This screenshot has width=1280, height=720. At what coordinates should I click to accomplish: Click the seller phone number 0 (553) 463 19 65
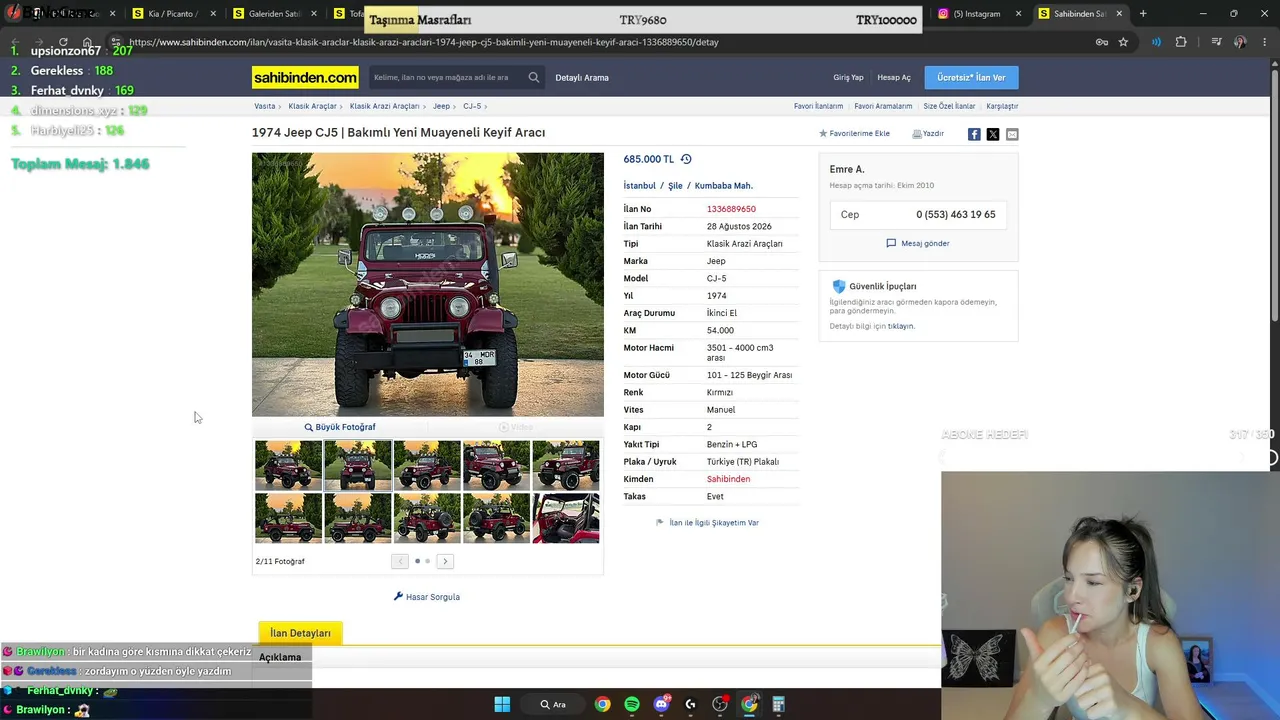[956, 214]
